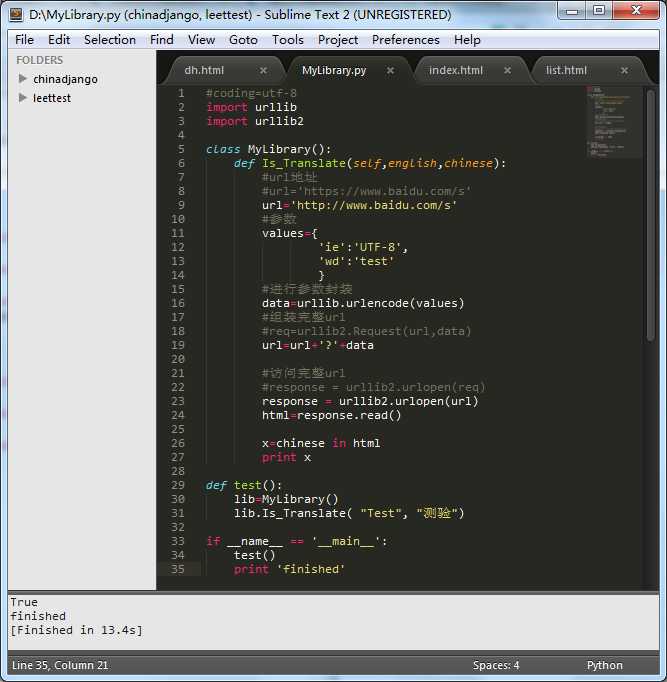Viewport: 667px width, 682px height.
Task: Click the 'import urllib2' line
Action: click(255, 121)
